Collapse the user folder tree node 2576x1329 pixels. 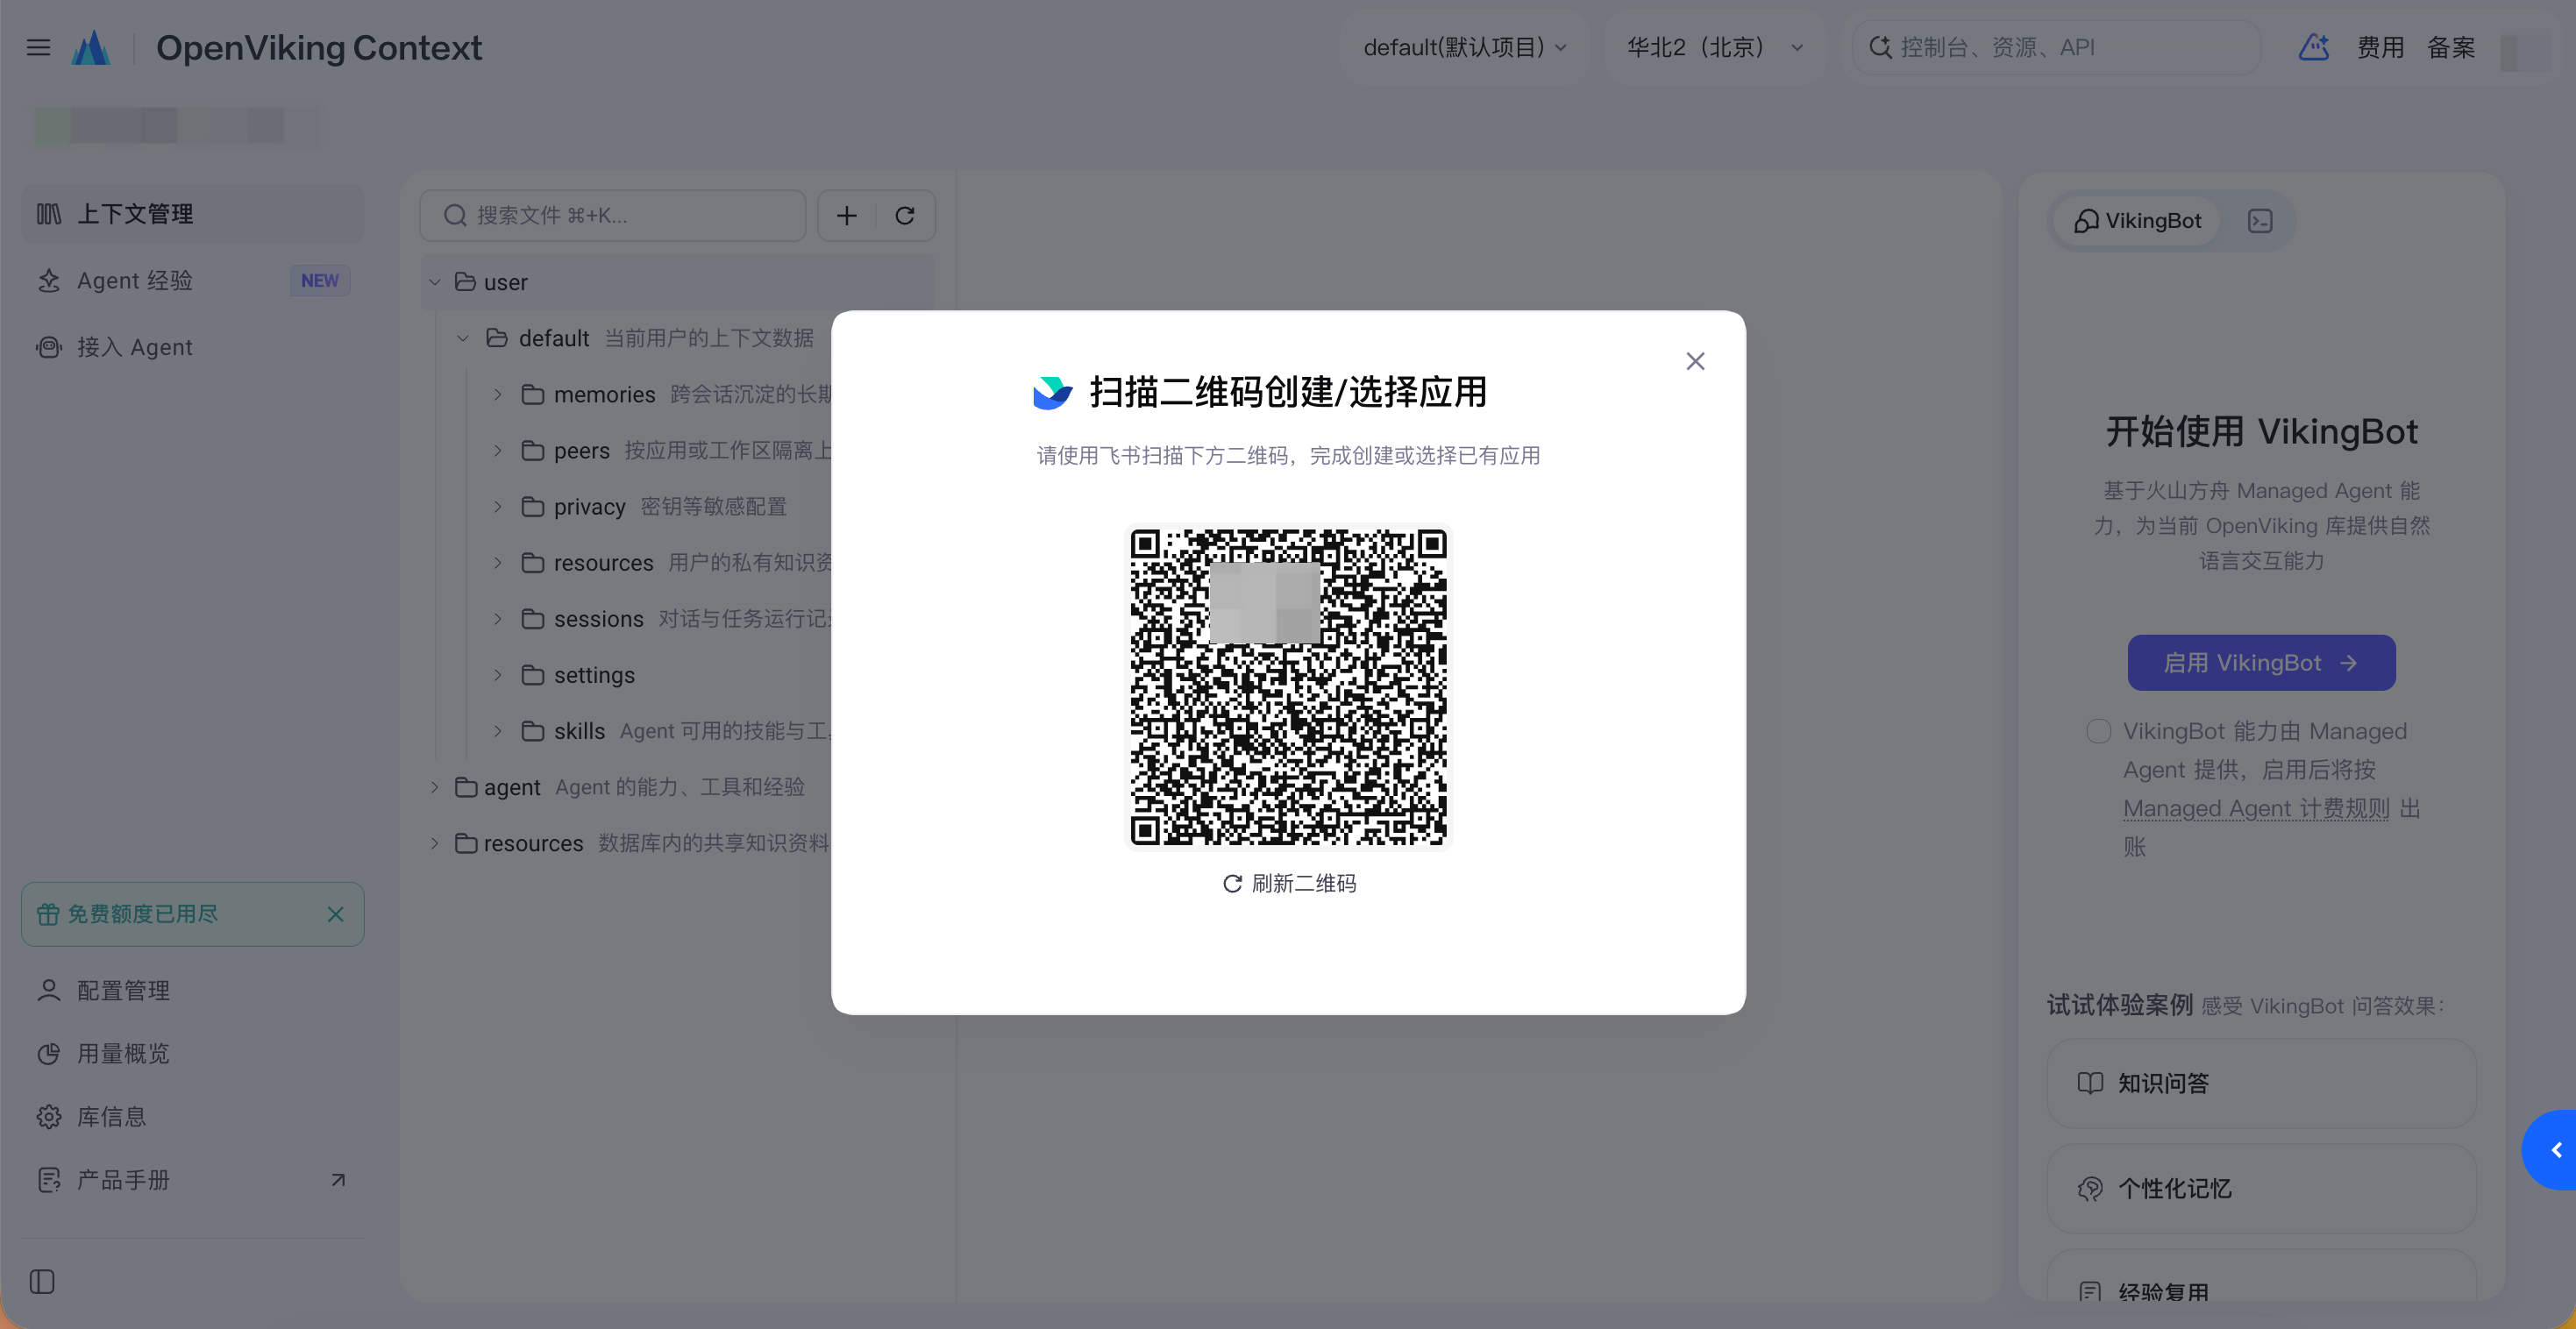(435, 282)
